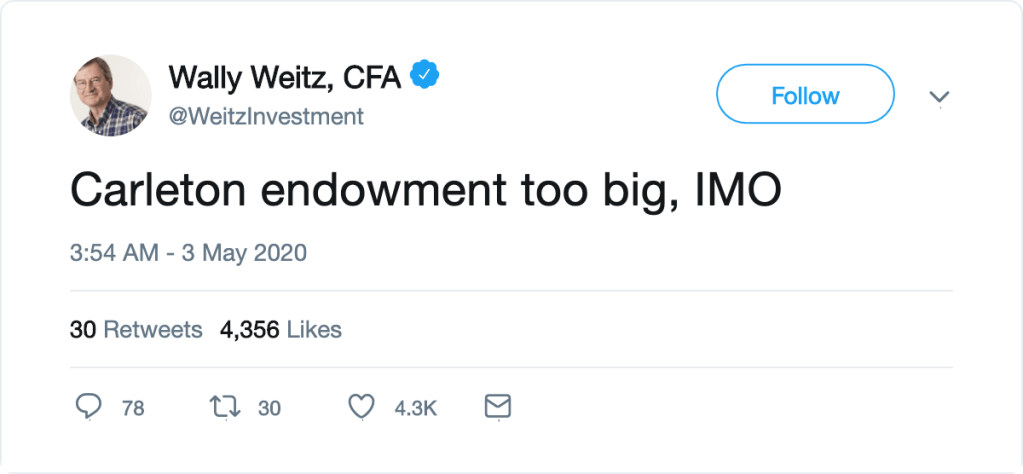Visit the @WeitzInvestment handle

266,117
